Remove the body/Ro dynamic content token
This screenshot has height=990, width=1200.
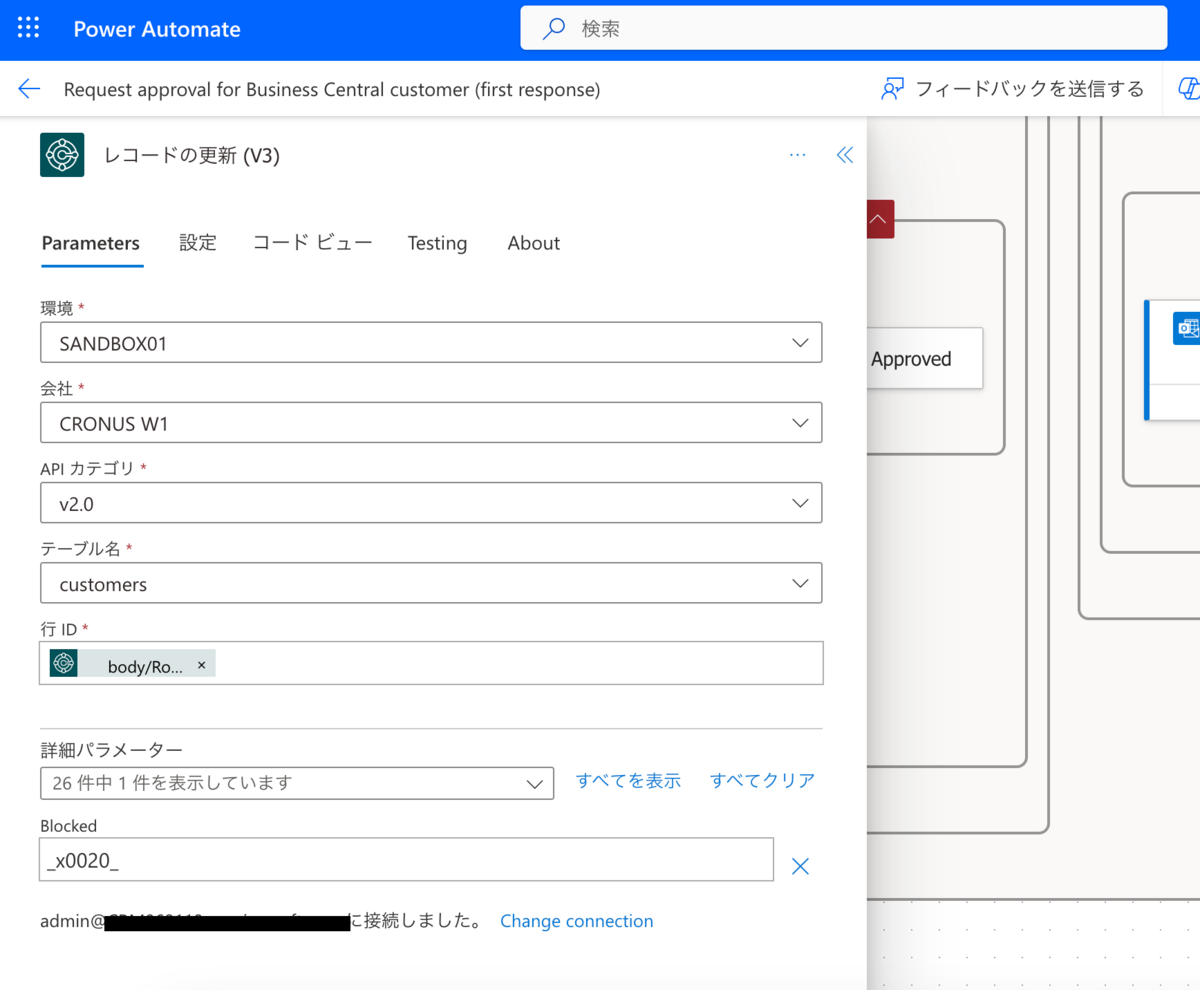pos(201,663)
